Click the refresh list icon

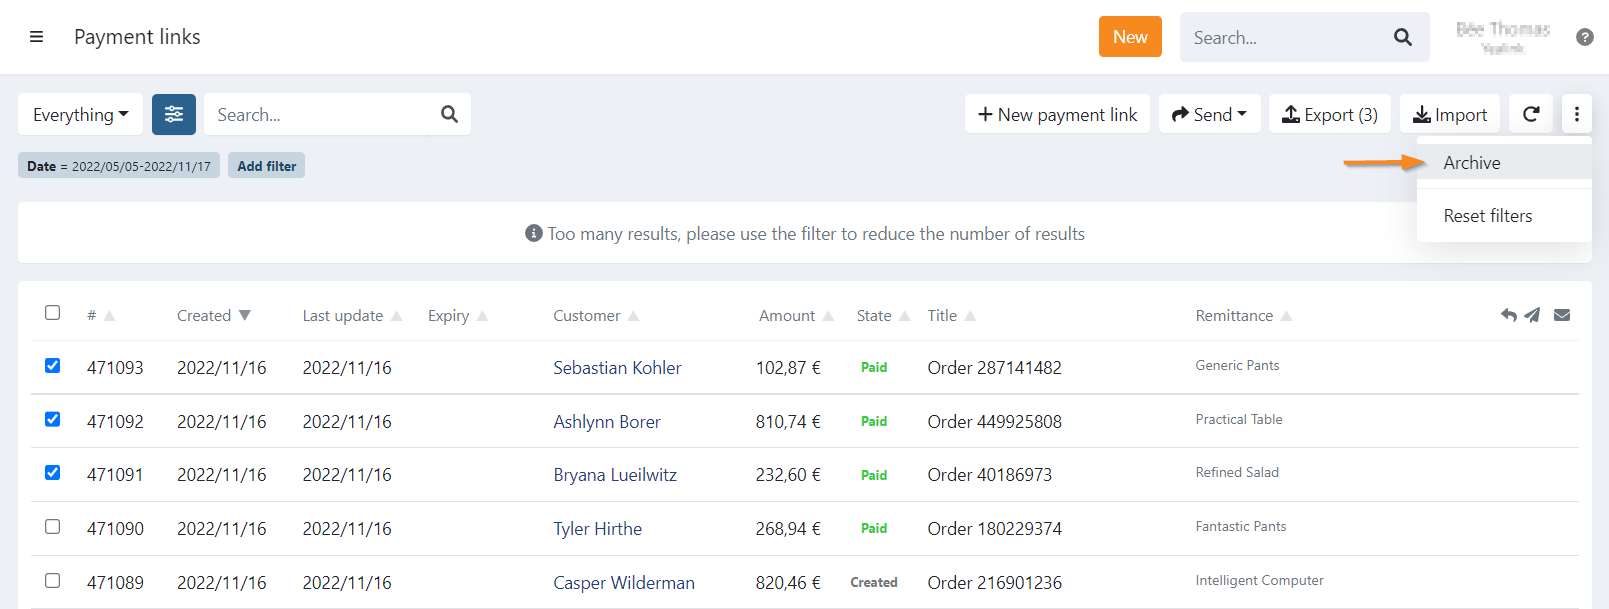pos(1530,114)
